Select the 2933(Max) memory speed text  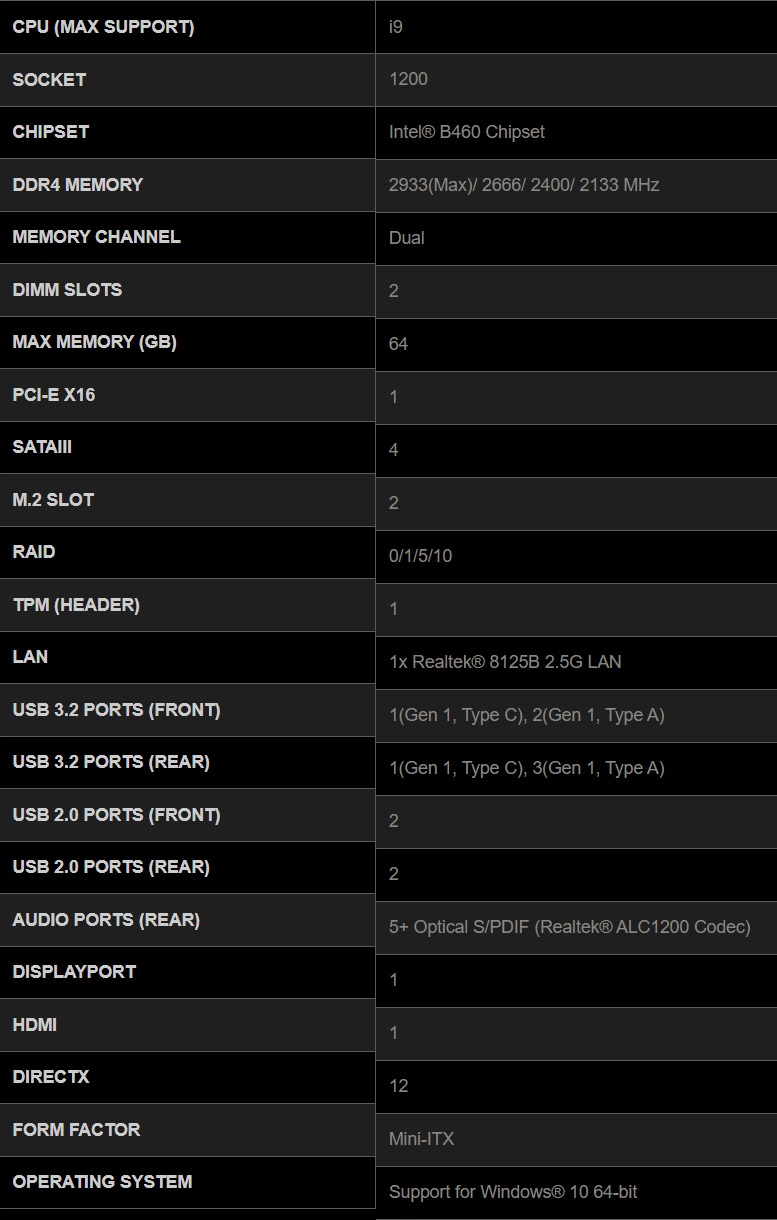tap(430, 185)
